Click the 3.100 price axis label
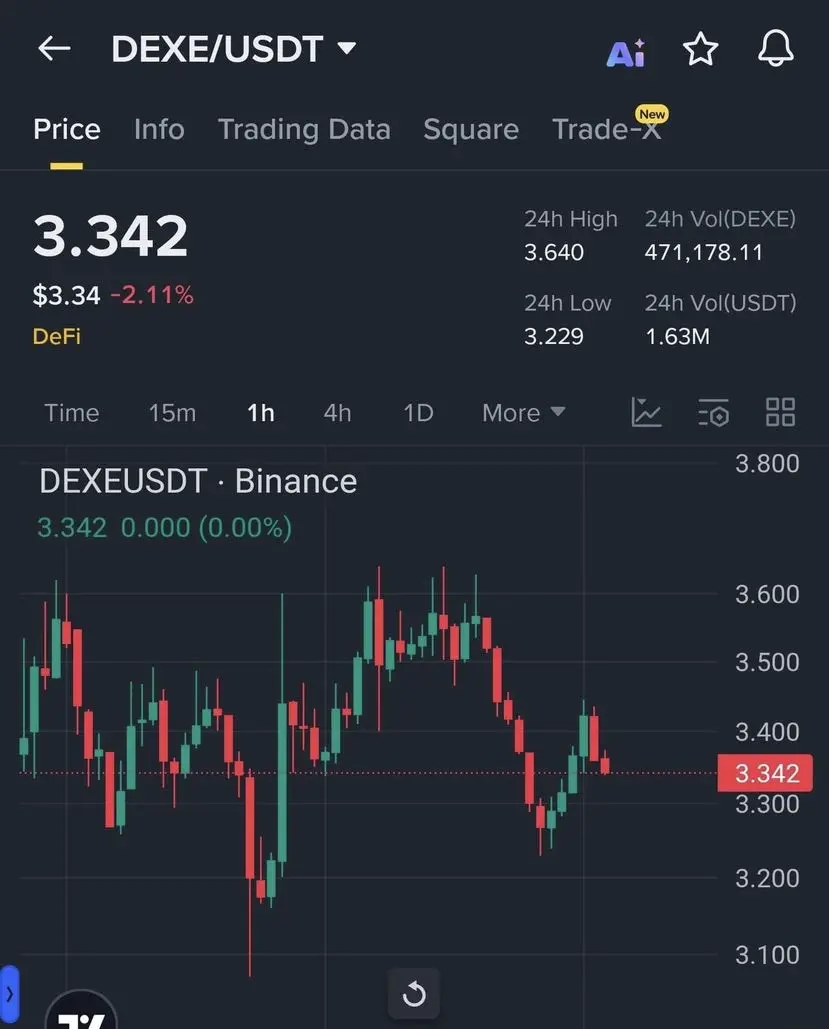 click(x=767, y=955)
